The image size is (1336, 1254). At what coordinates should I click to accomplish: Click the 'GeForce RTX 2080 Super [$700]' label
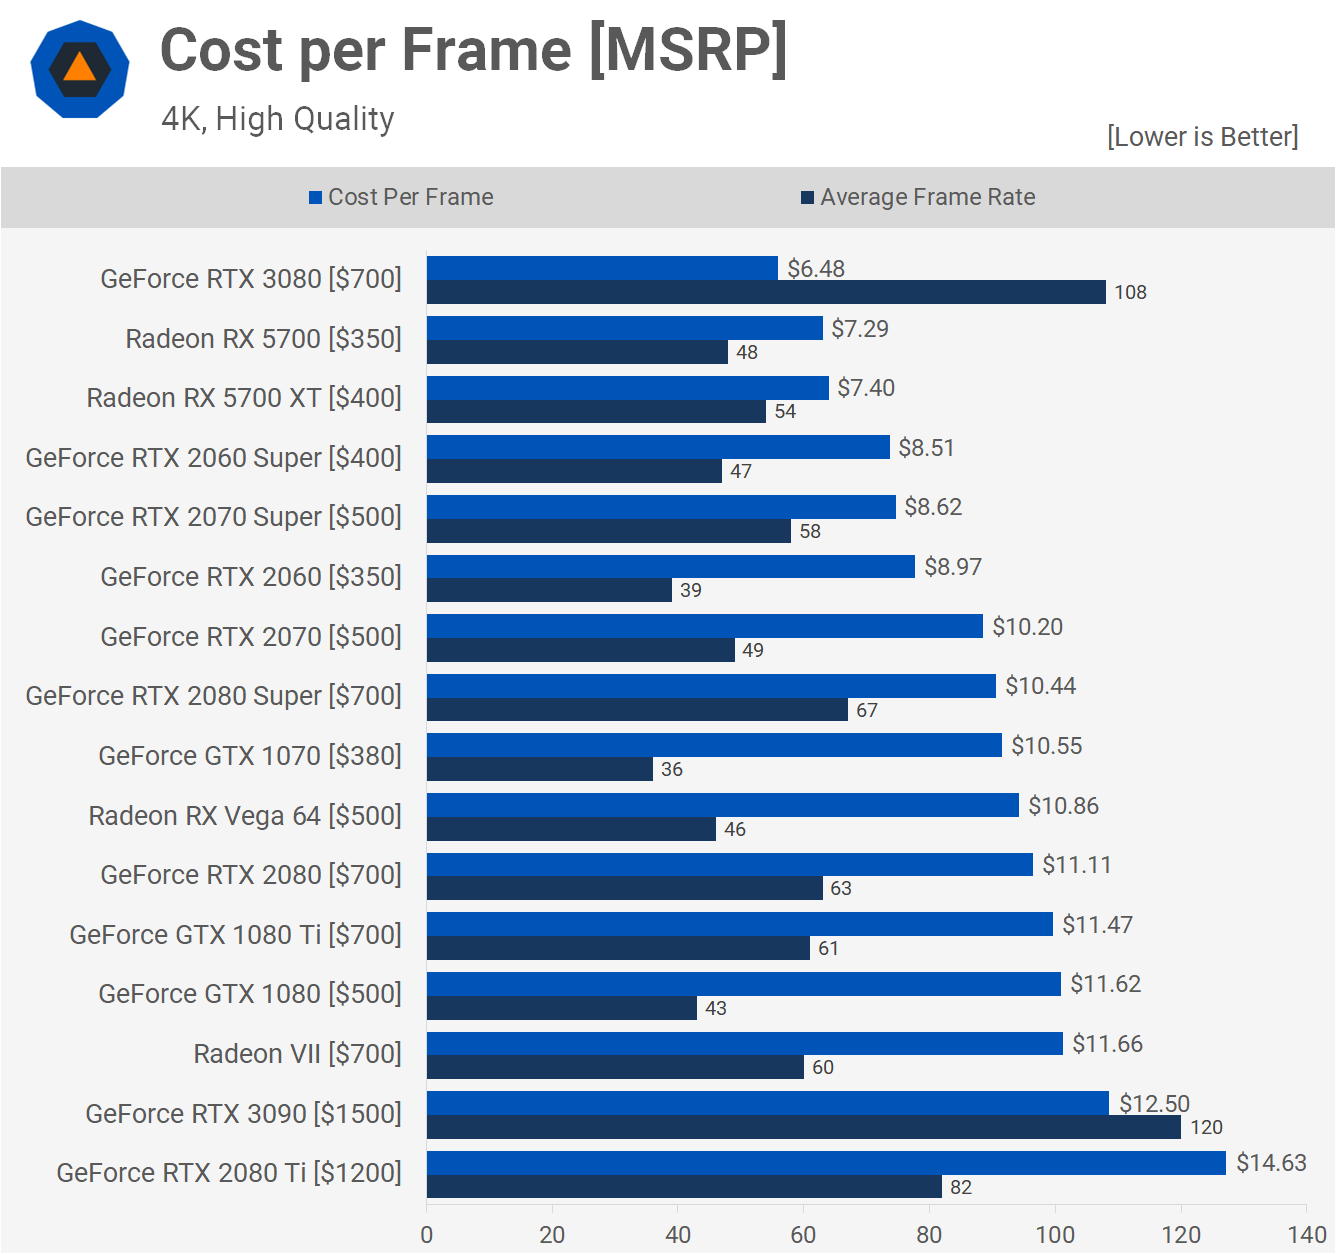(214, 696)
